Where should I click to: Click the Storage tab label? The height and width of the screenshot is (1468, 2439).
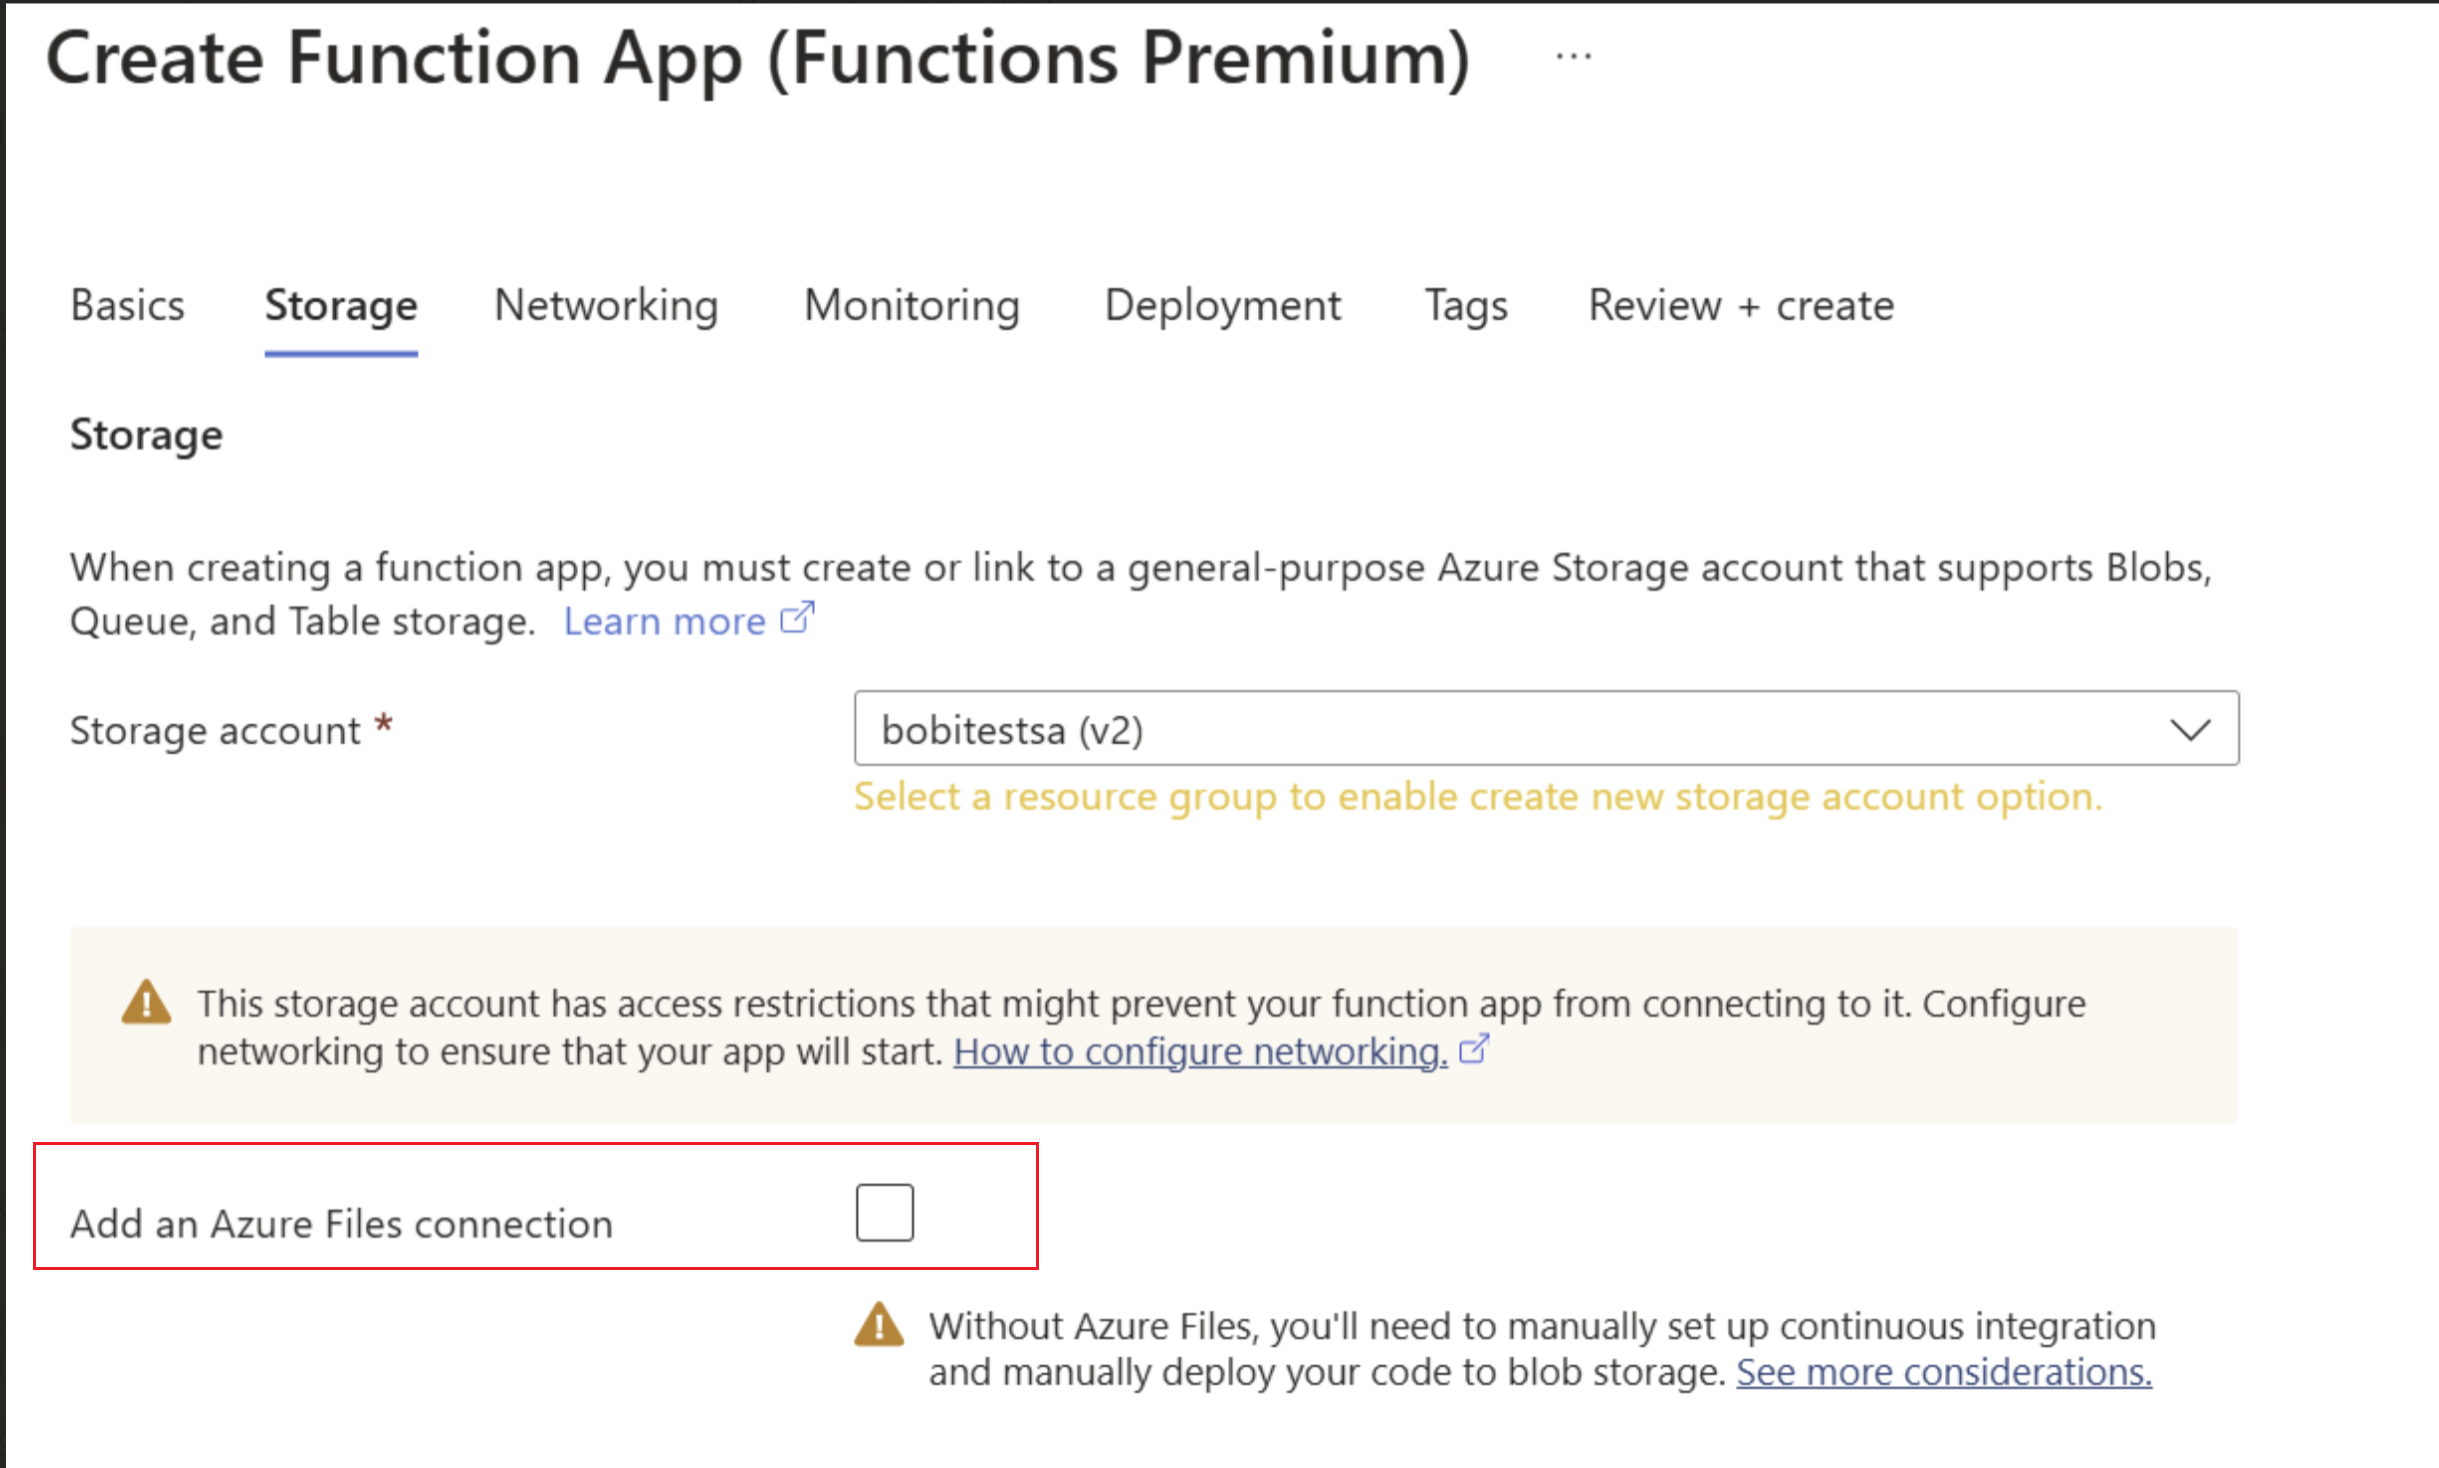point(341,306)
